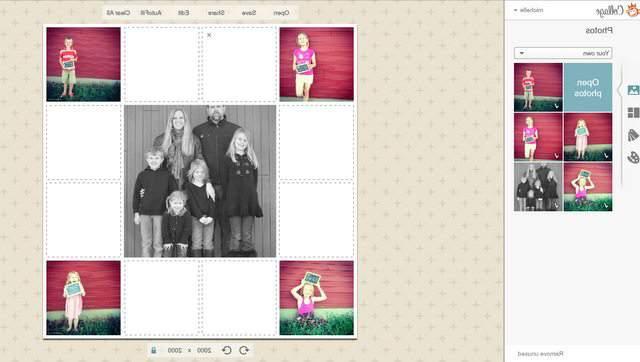Select the black-and-white family photo thumbnail
The height and width of the screenshot is (362, 640).
[538, 187]
